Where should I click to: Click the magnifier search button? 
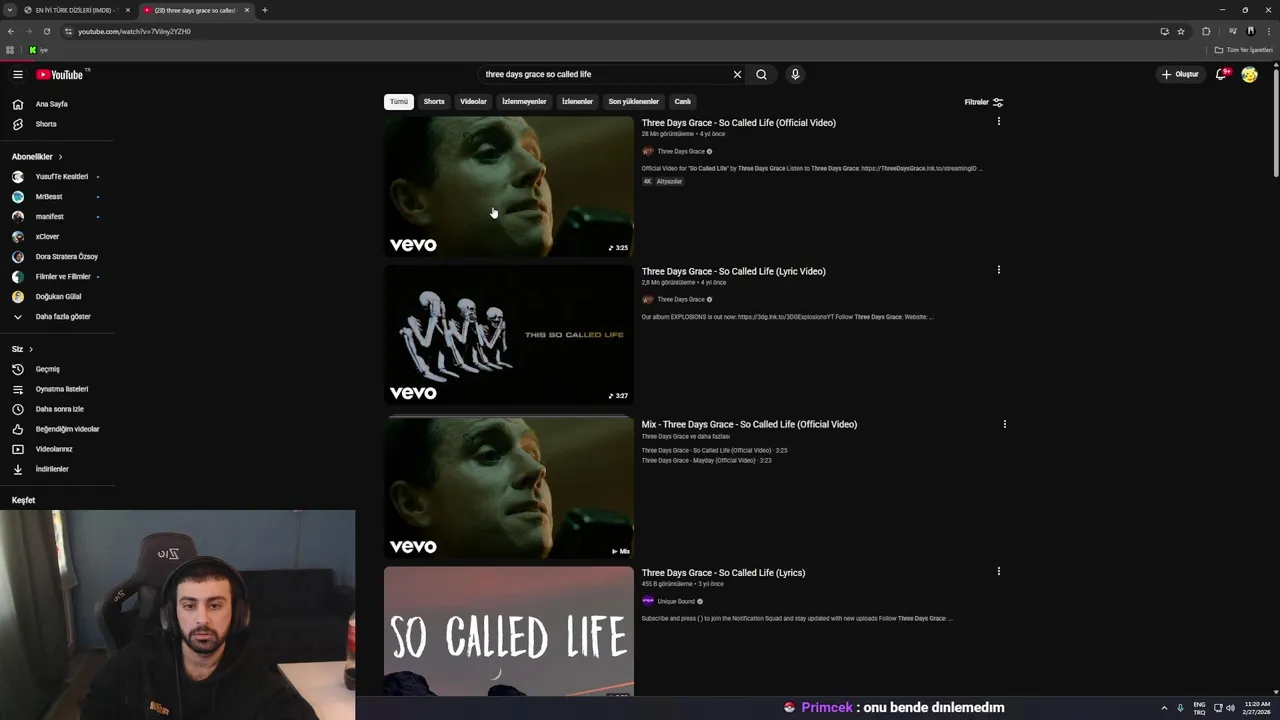761,74
